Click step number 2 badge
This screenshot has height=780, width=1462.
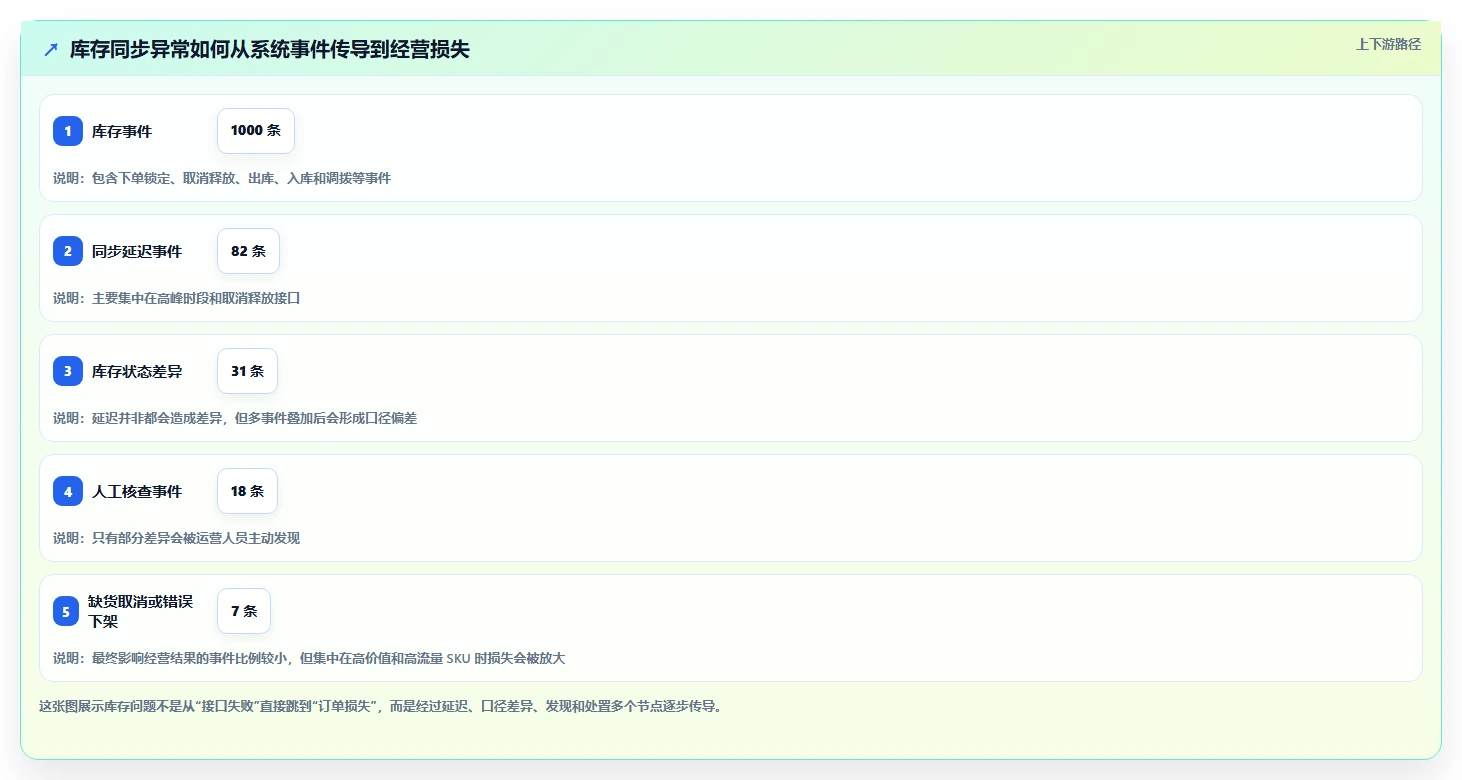(x=68, y=251)
